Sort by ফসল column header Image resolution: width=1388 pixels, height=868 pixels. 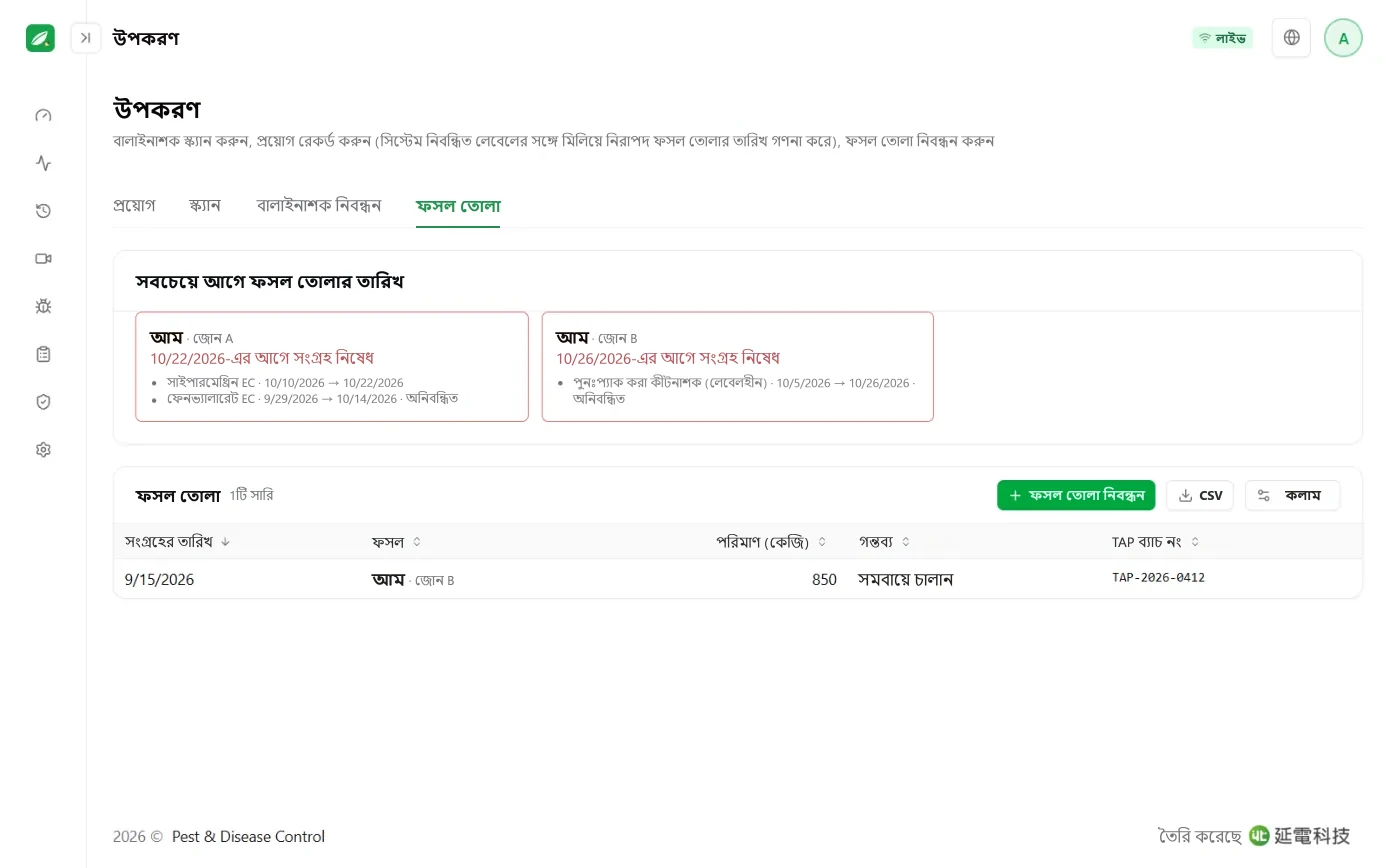tap(397, 541)
